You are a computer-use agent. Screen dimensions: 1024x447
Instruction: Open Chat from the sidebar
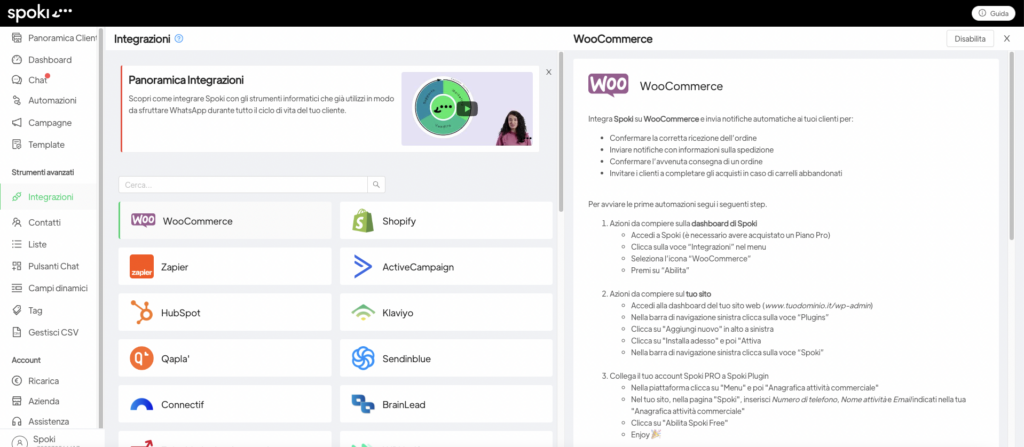[38, 80]
